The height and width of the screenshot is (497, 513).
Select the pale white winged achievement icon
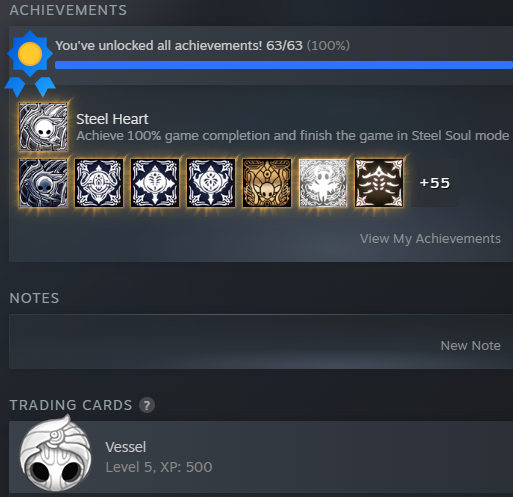323,183
